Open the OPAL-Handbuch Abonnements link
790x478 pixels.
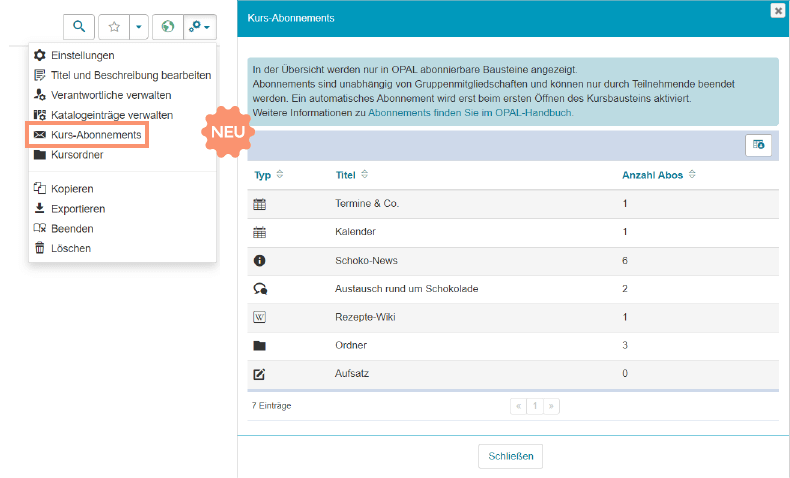[470, 113]
